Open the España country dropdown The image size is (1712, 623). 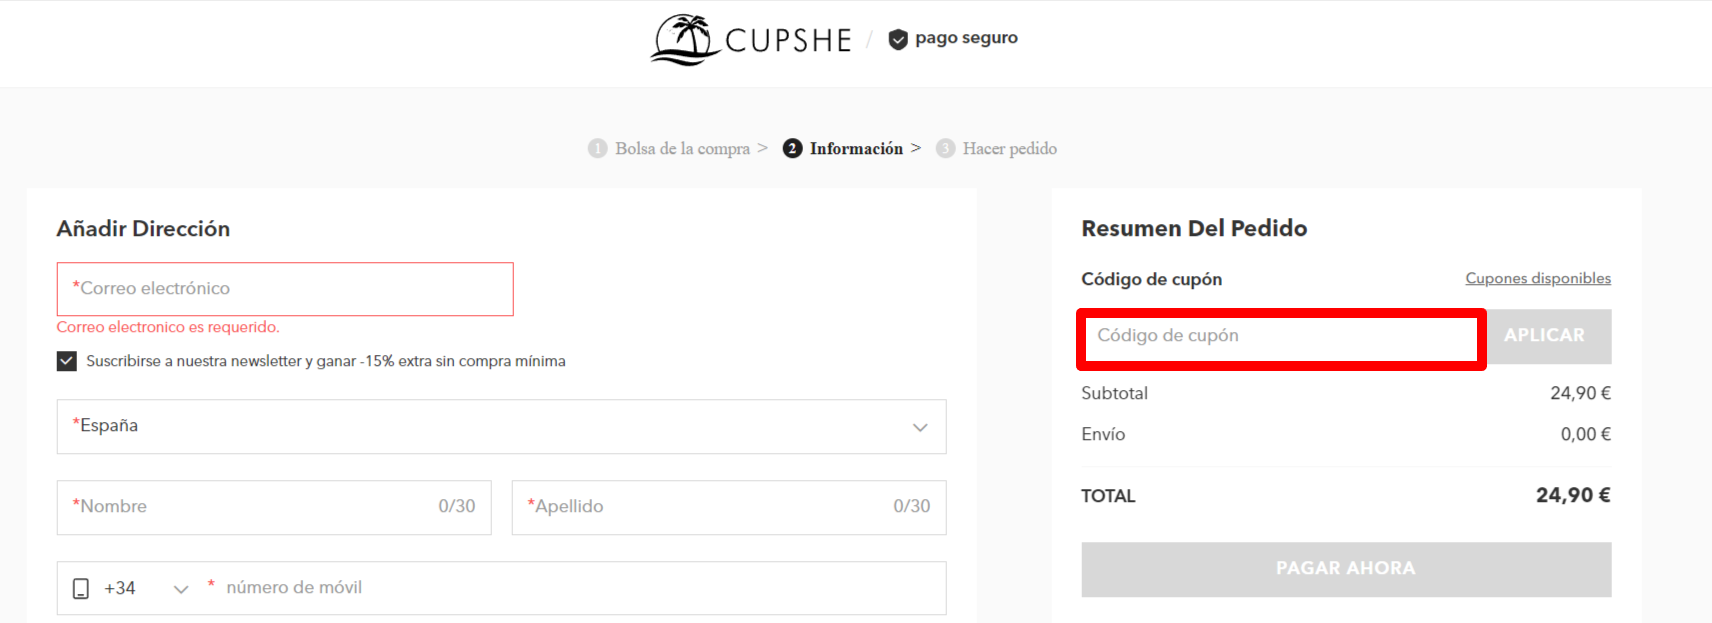[501, 427]
